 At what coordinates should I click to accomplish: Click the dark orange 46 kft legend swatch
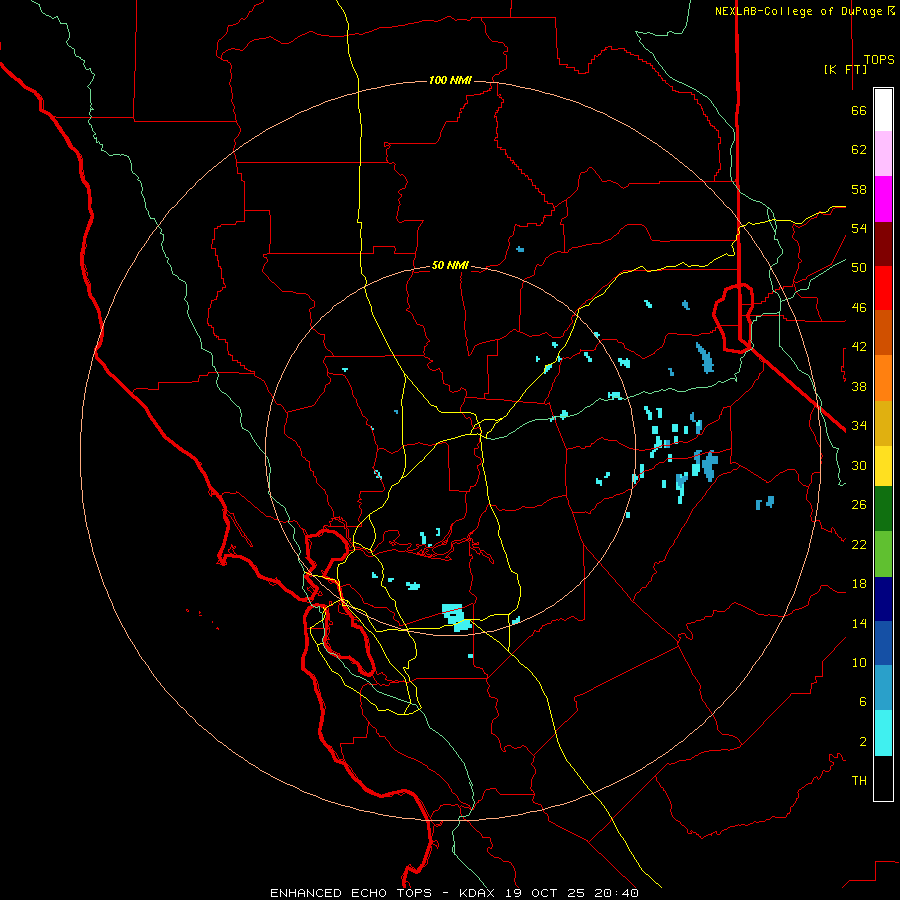coord(883,332)
